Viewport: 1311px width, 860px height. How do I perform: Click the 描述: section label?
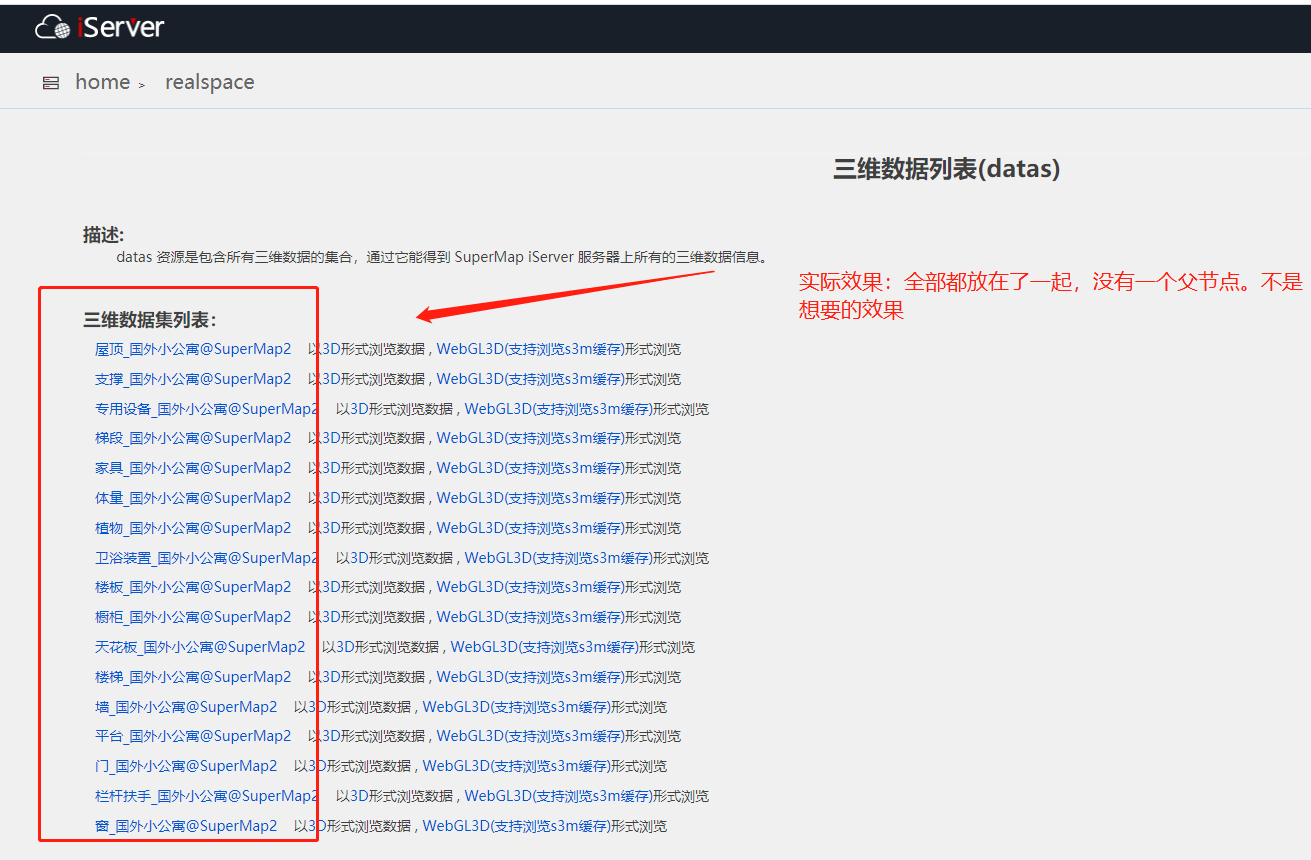coord(104,235)
